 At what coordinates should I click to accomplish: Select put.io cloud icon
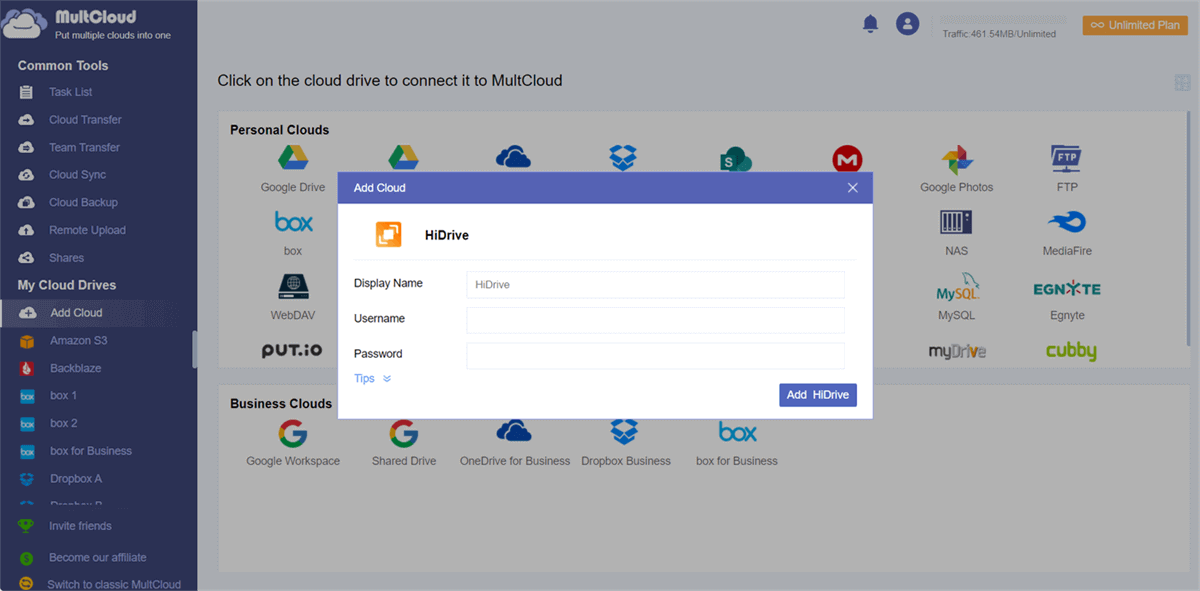[292, 351]
